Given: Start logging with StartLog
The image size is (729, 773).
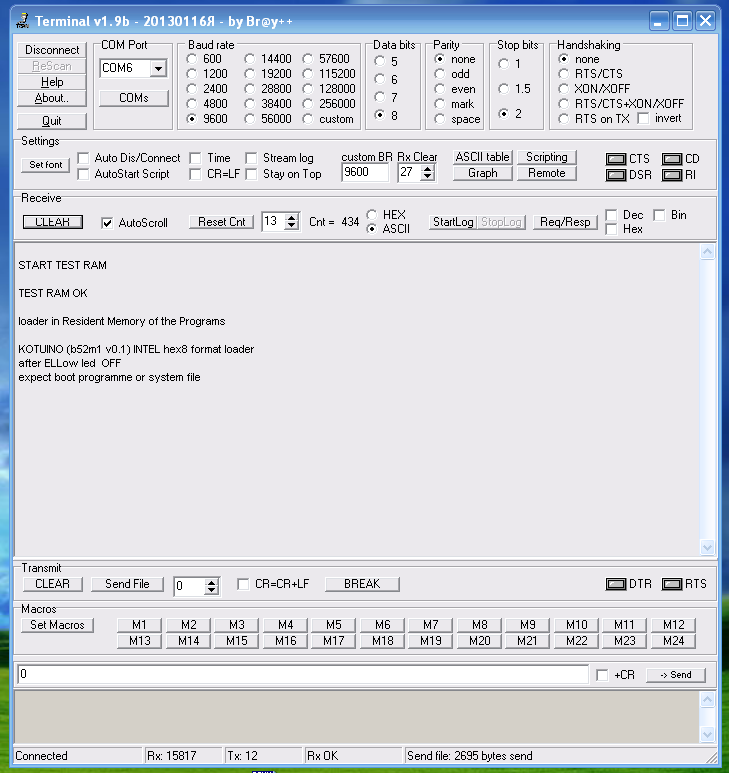Looking at the screenshot, I should click(x=452, y=222).
